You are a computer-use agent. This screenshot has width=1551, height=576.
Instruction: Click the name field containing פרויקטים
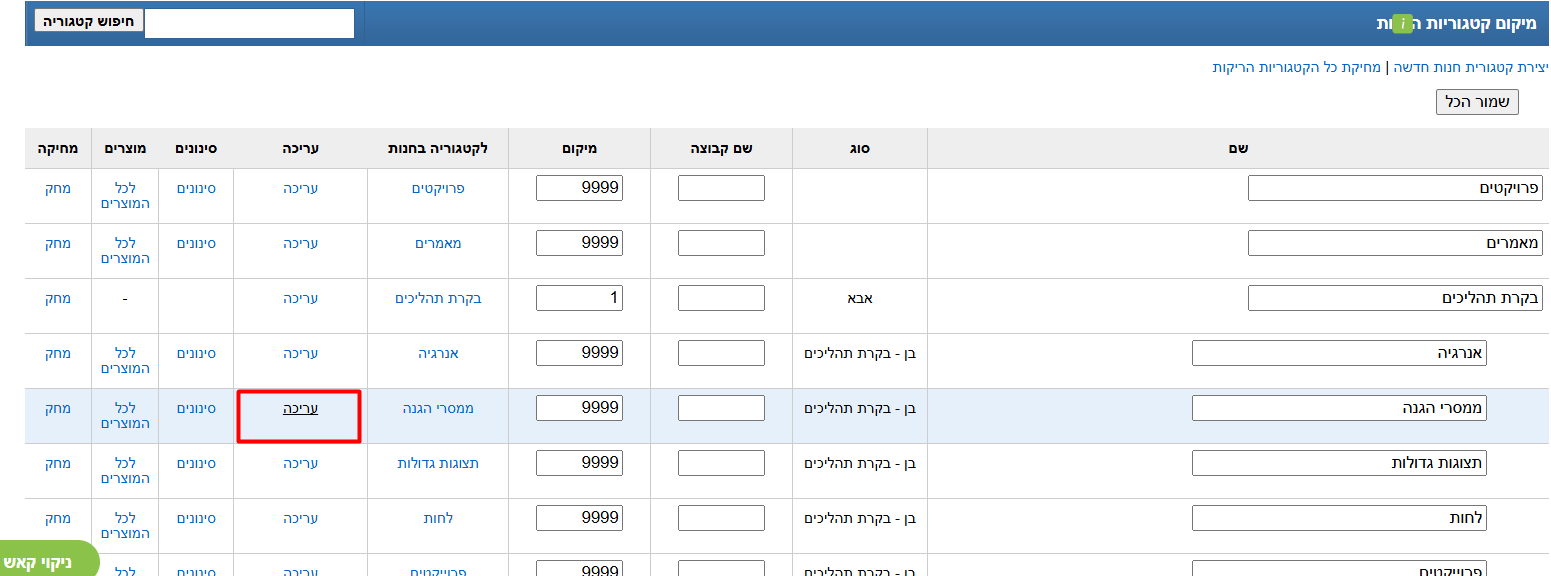[x=1395, y=188]
